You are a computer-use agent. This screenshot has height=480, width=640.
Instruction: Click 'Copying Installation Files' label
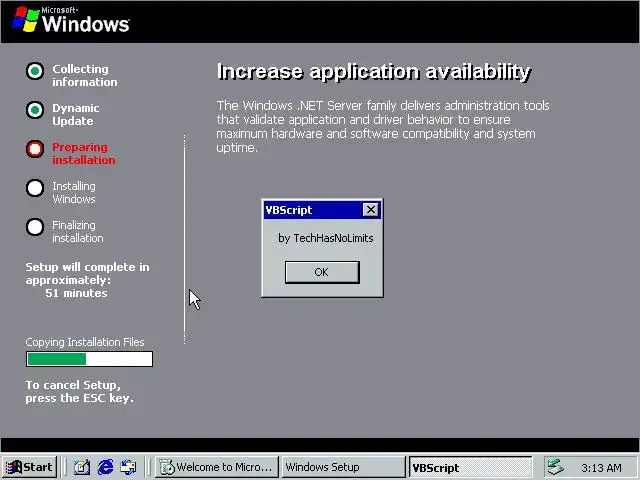(x=85, y=342)
